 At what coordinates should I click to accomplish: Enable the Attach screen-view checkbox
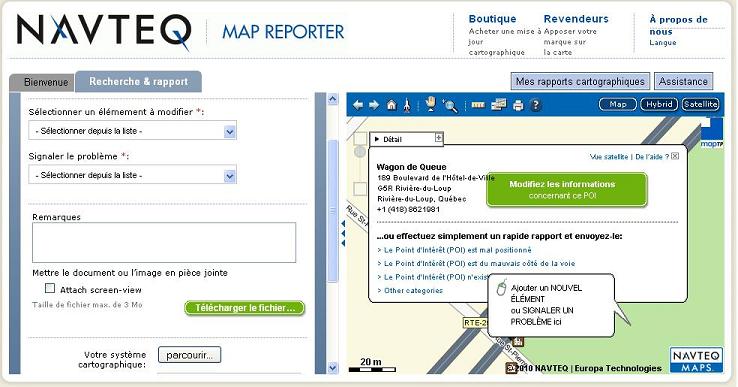50,288
